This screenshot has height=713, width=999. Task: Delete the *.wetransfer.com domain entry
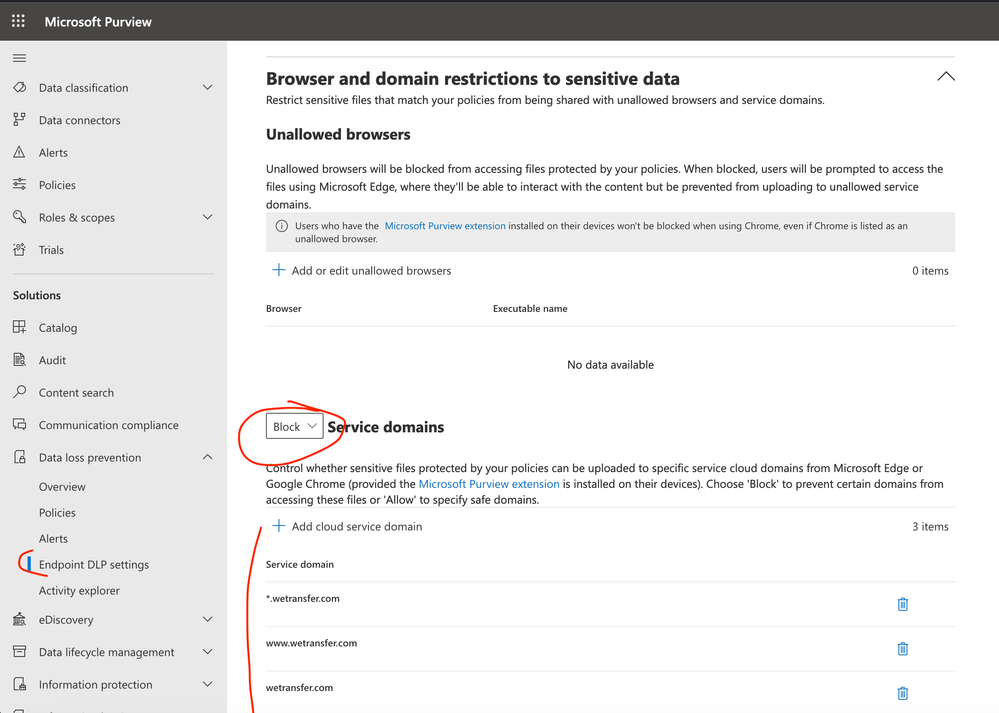pyautogui.click(x=903, y=604)
